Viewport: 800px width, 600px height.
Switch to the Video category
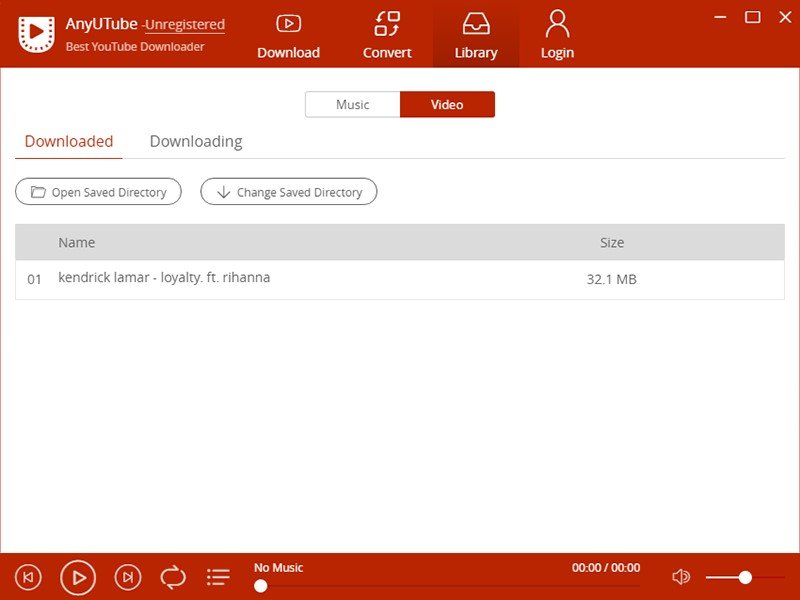447,105
